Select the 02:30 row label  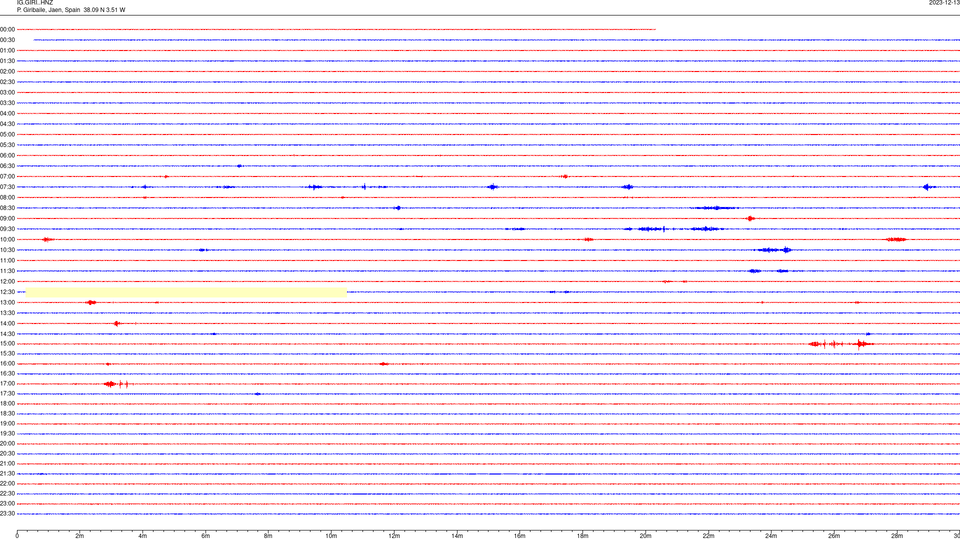[x=7, y=82]
